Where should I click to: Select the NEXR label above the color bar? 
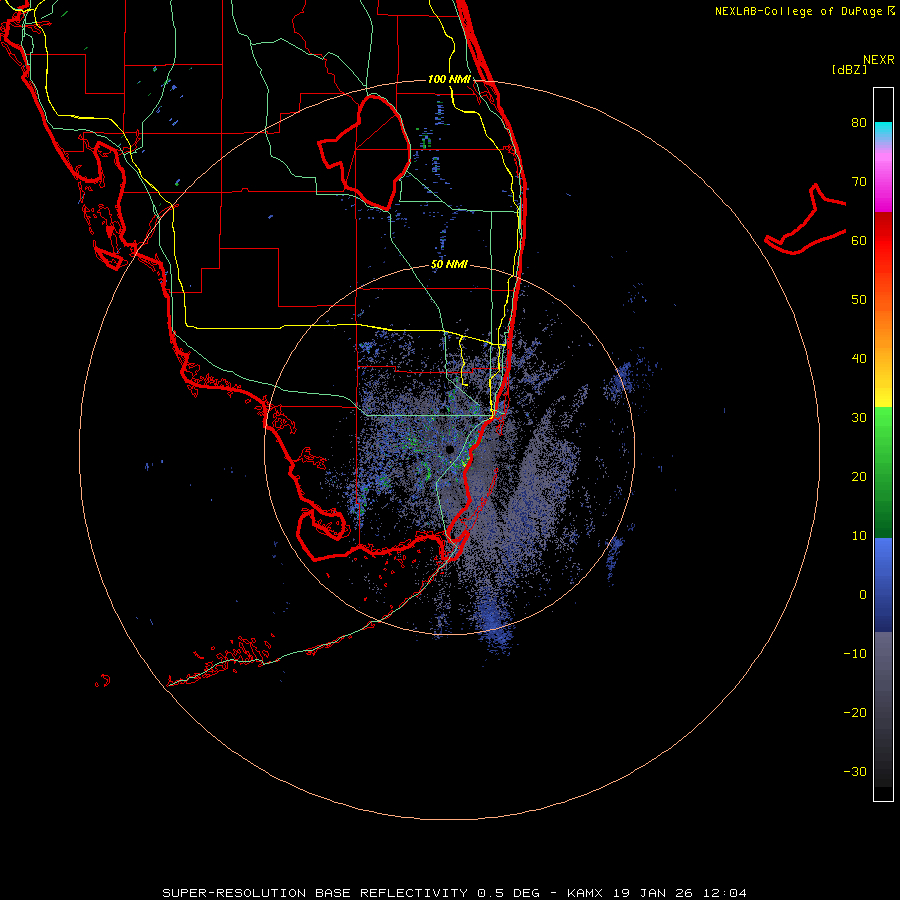878,59
